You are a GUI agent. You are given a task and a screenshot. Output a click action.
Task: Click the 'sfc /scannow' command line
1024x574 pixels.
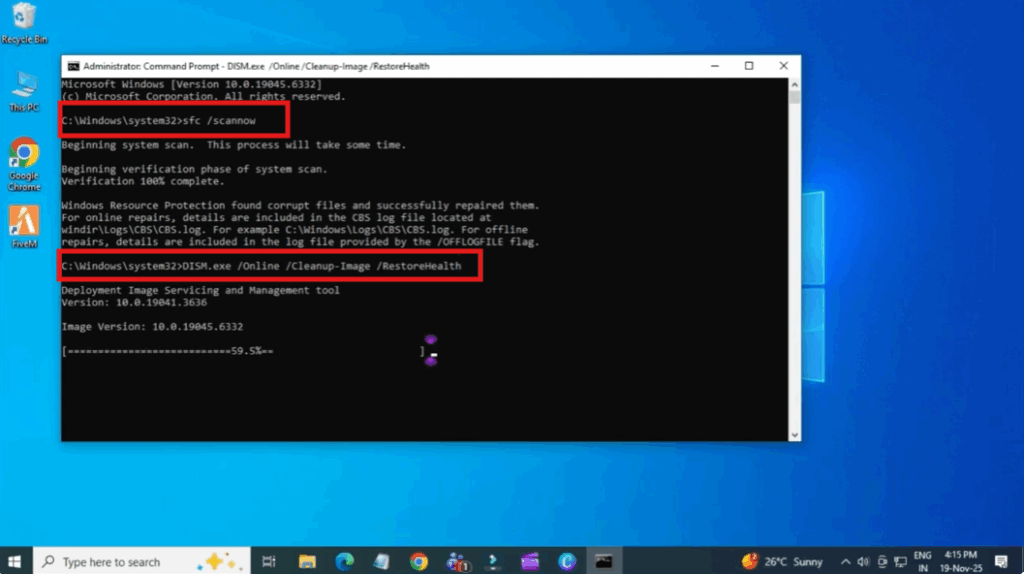pos(159,121)
